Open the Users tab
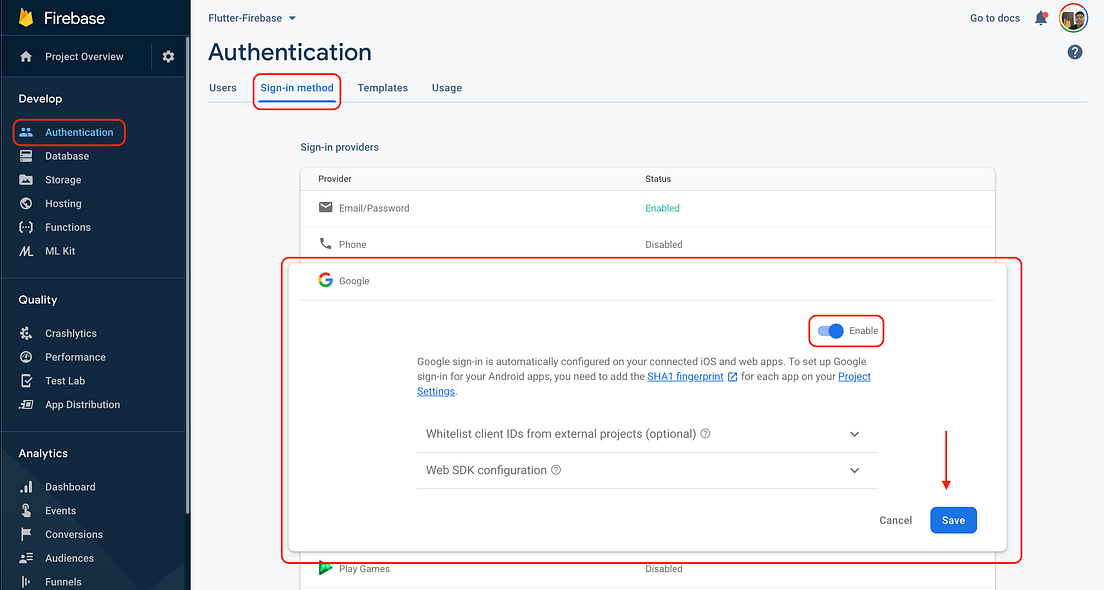 [223, 87]
